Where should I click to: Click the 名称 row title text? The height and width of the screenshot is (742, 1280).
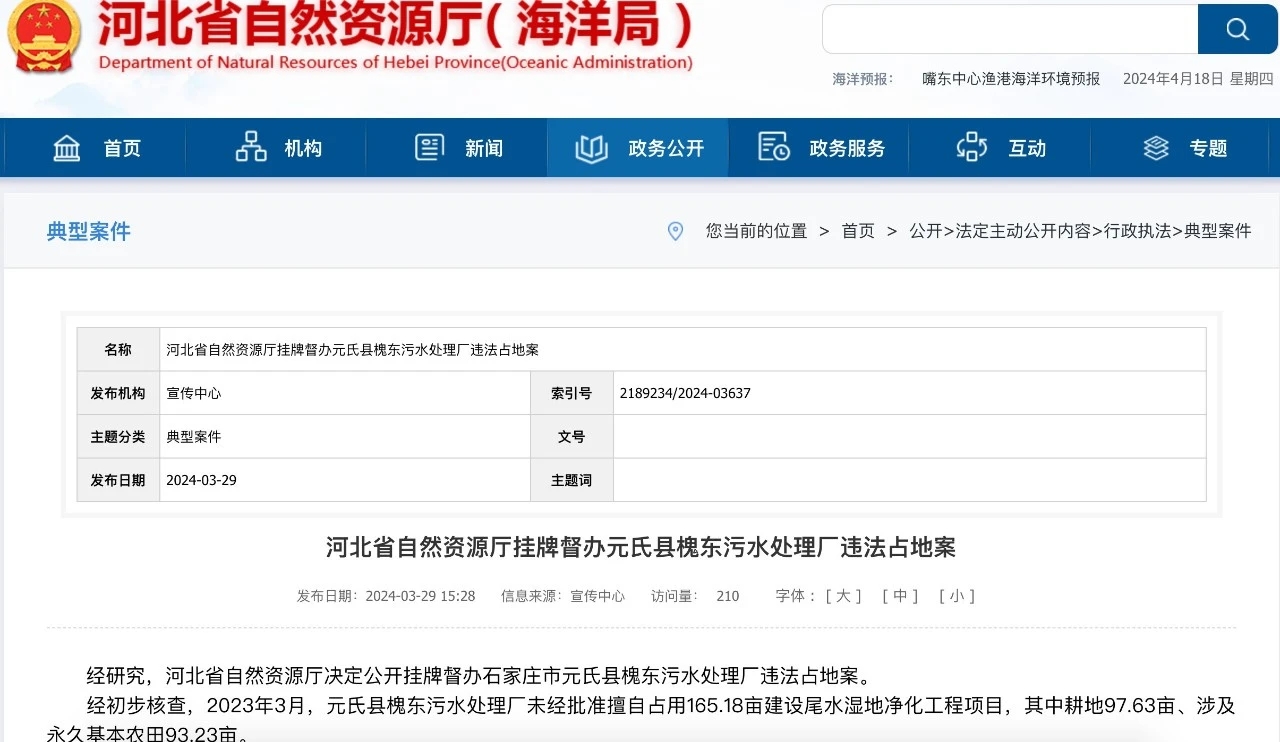[x=352, y=350]
